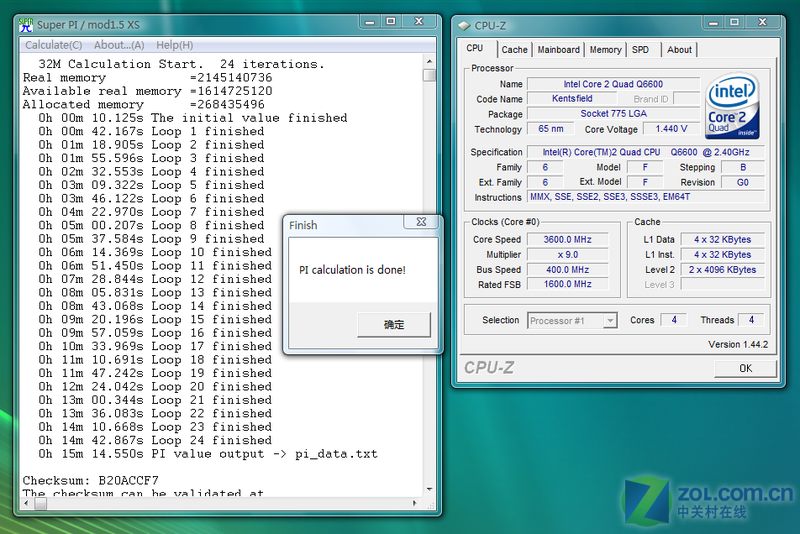Click the Code Name value 'Kentsfield'

pyautogui.click(x=572, y=98)
